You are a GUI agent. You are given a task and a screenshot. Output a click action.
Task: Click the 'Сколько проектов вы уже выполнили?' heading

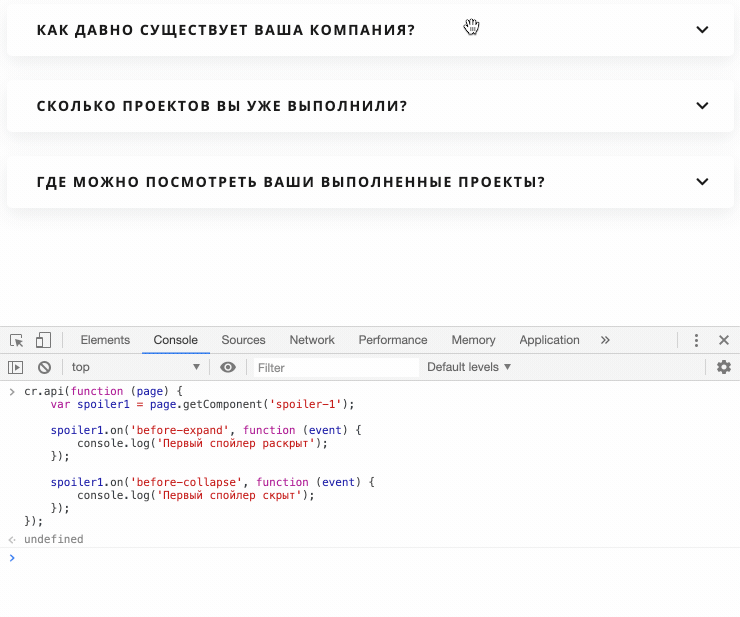222,106
